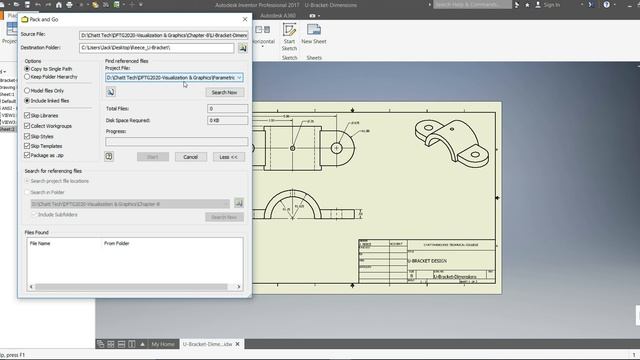Click the Horizontal ribbon tool icon
This screenshot has height=360, width=640.
[x=262, y=30]
